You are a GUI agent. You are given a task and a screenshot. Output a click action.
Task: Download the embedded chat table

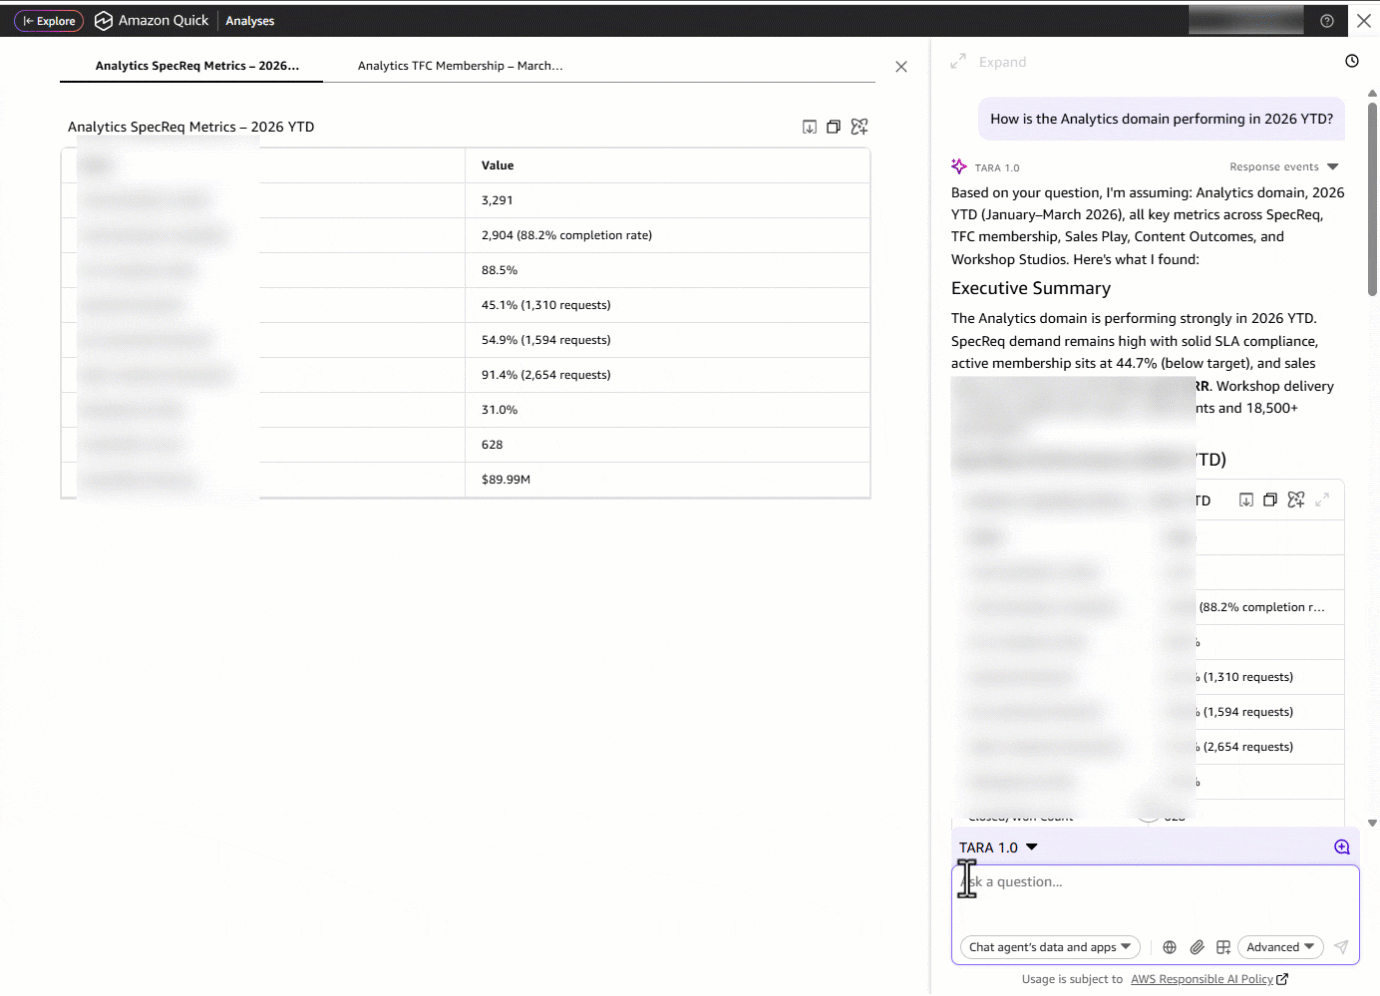tap(1246, 500)
